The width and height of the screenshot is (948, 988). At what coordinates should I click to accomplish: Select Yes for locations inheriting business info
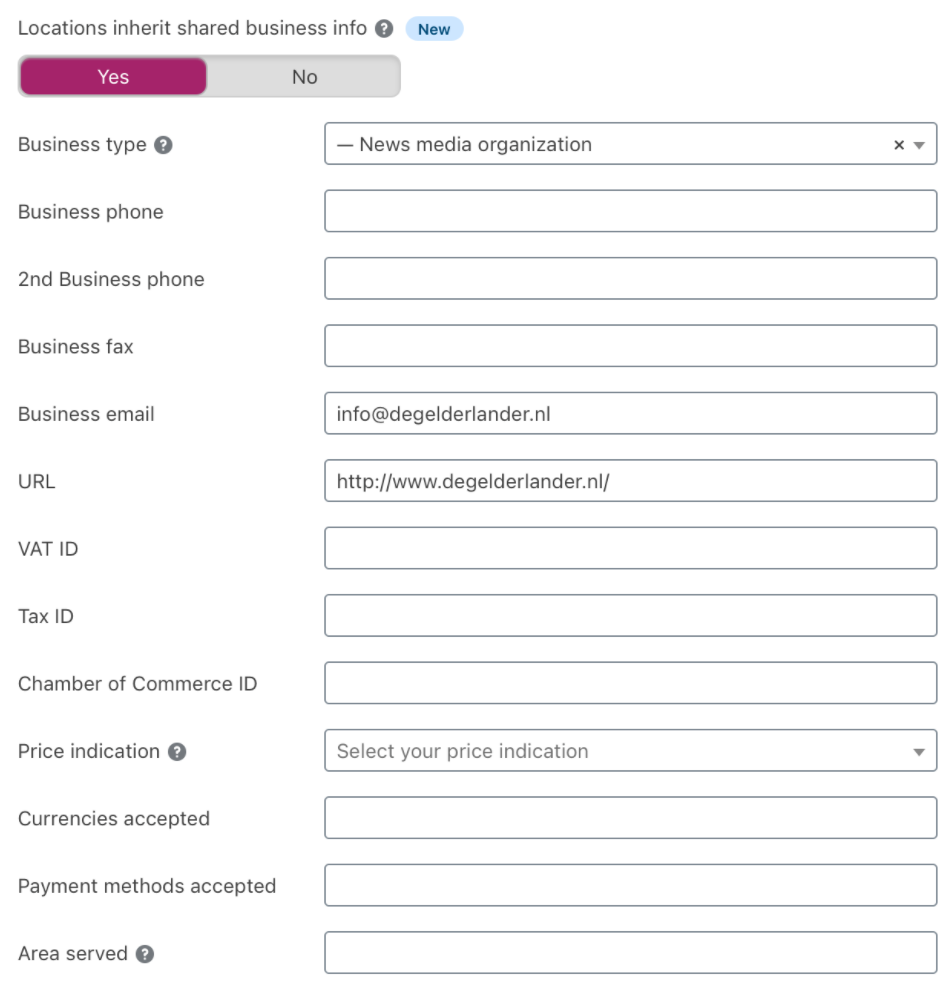point(113,77)
